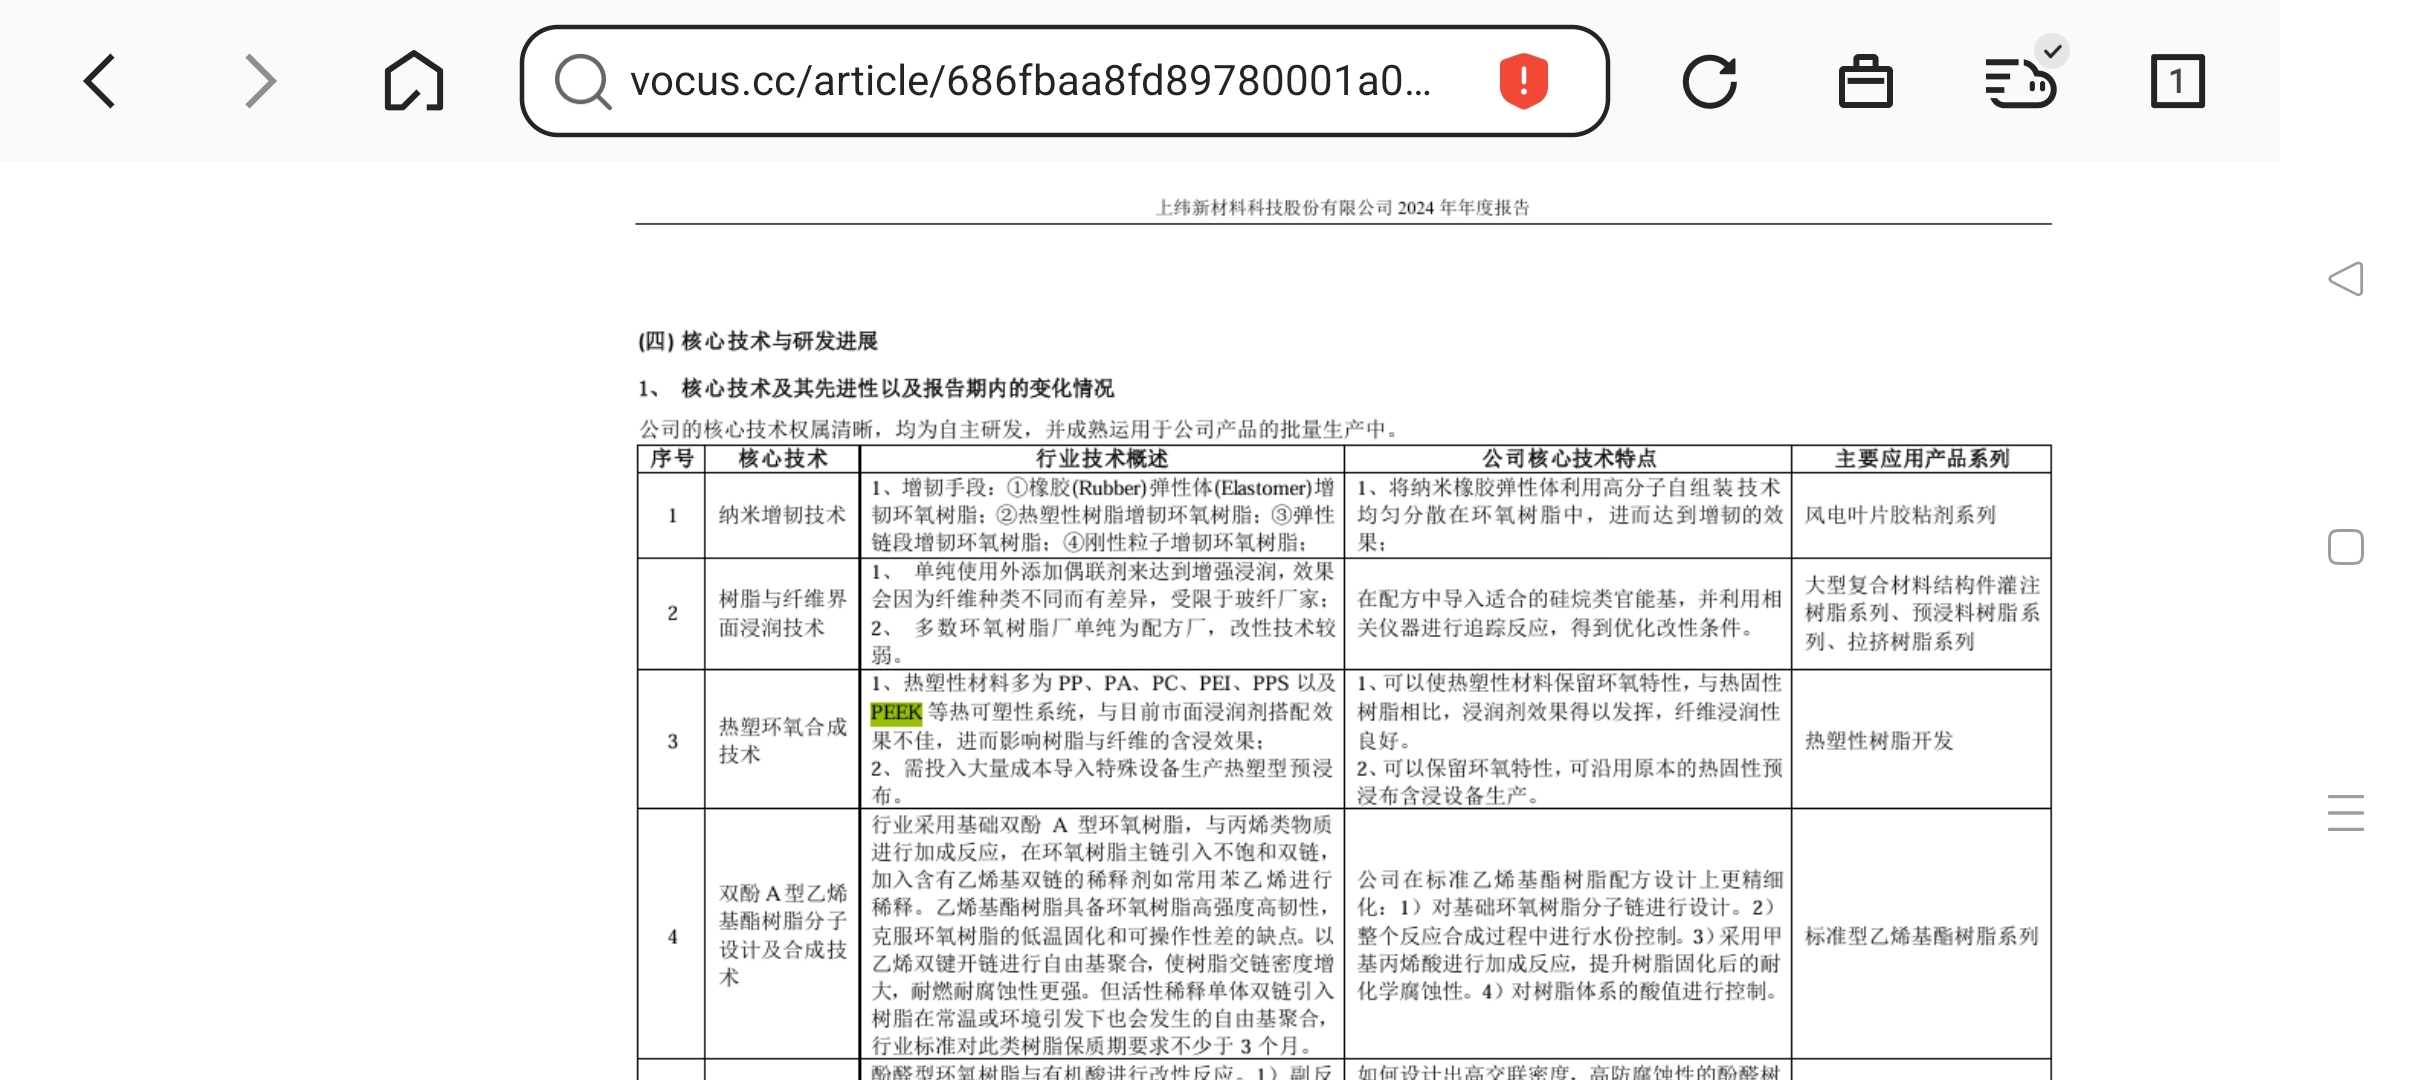Tap the browser back arrow
Image resolution: width=2412 pixels, height=1080 pixels.
[x=100, y=81]
